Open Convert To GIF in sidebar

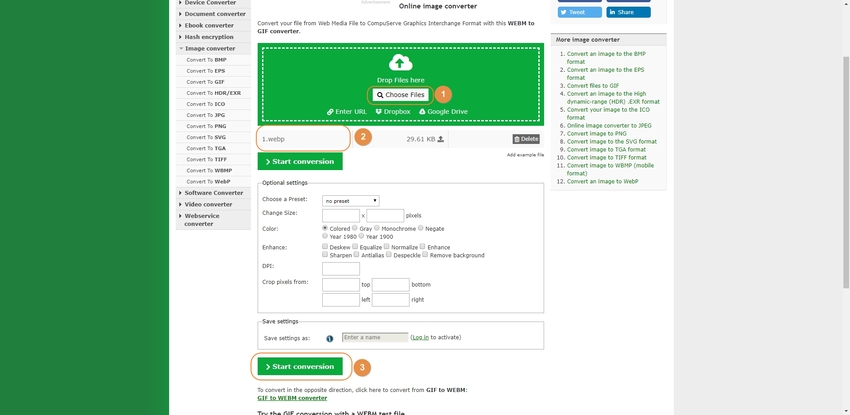205,82
